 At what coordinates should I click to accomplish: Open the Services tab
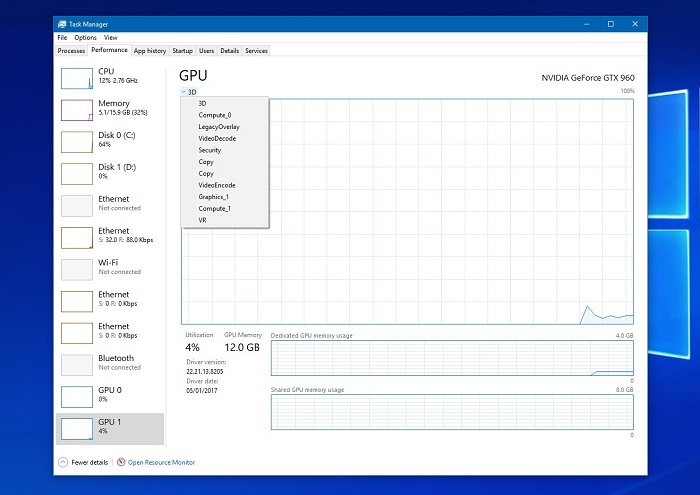(256, 51)
